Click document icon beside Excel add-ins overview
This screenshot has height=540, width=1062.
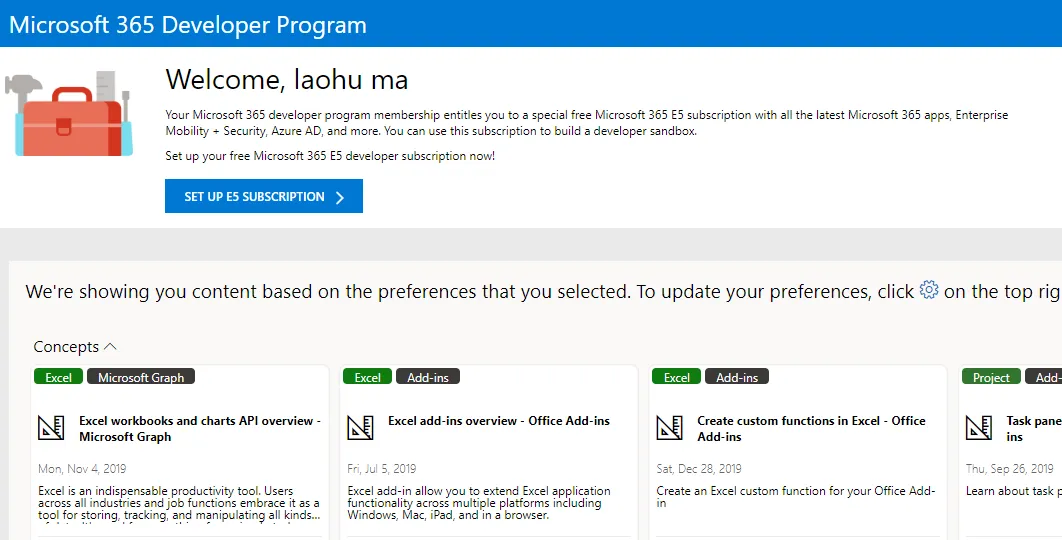(360, 428)
